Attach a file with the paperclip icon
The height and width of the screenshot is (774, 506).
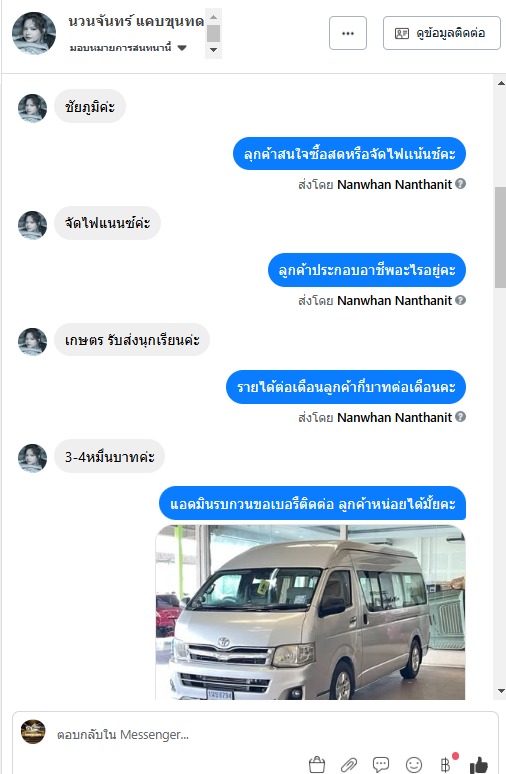tap(349, 765)
